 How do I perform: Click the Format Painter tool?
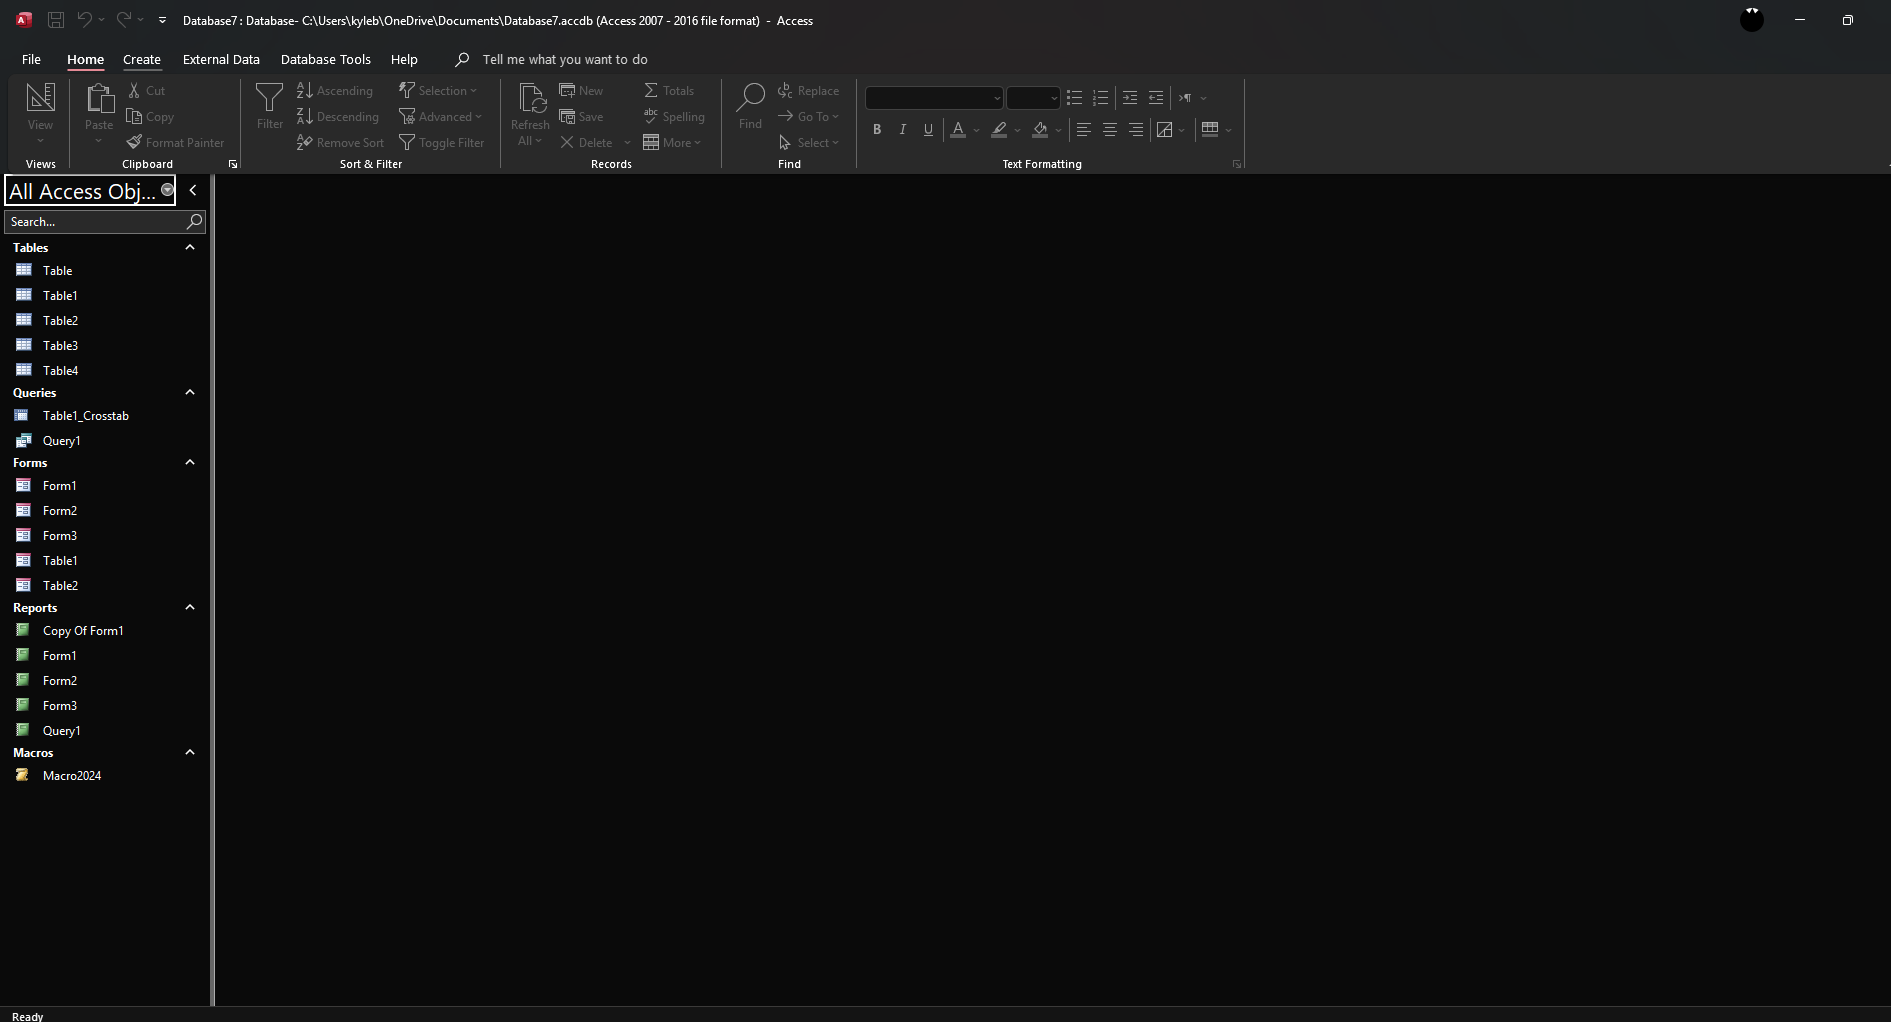[x=176, y=143]
